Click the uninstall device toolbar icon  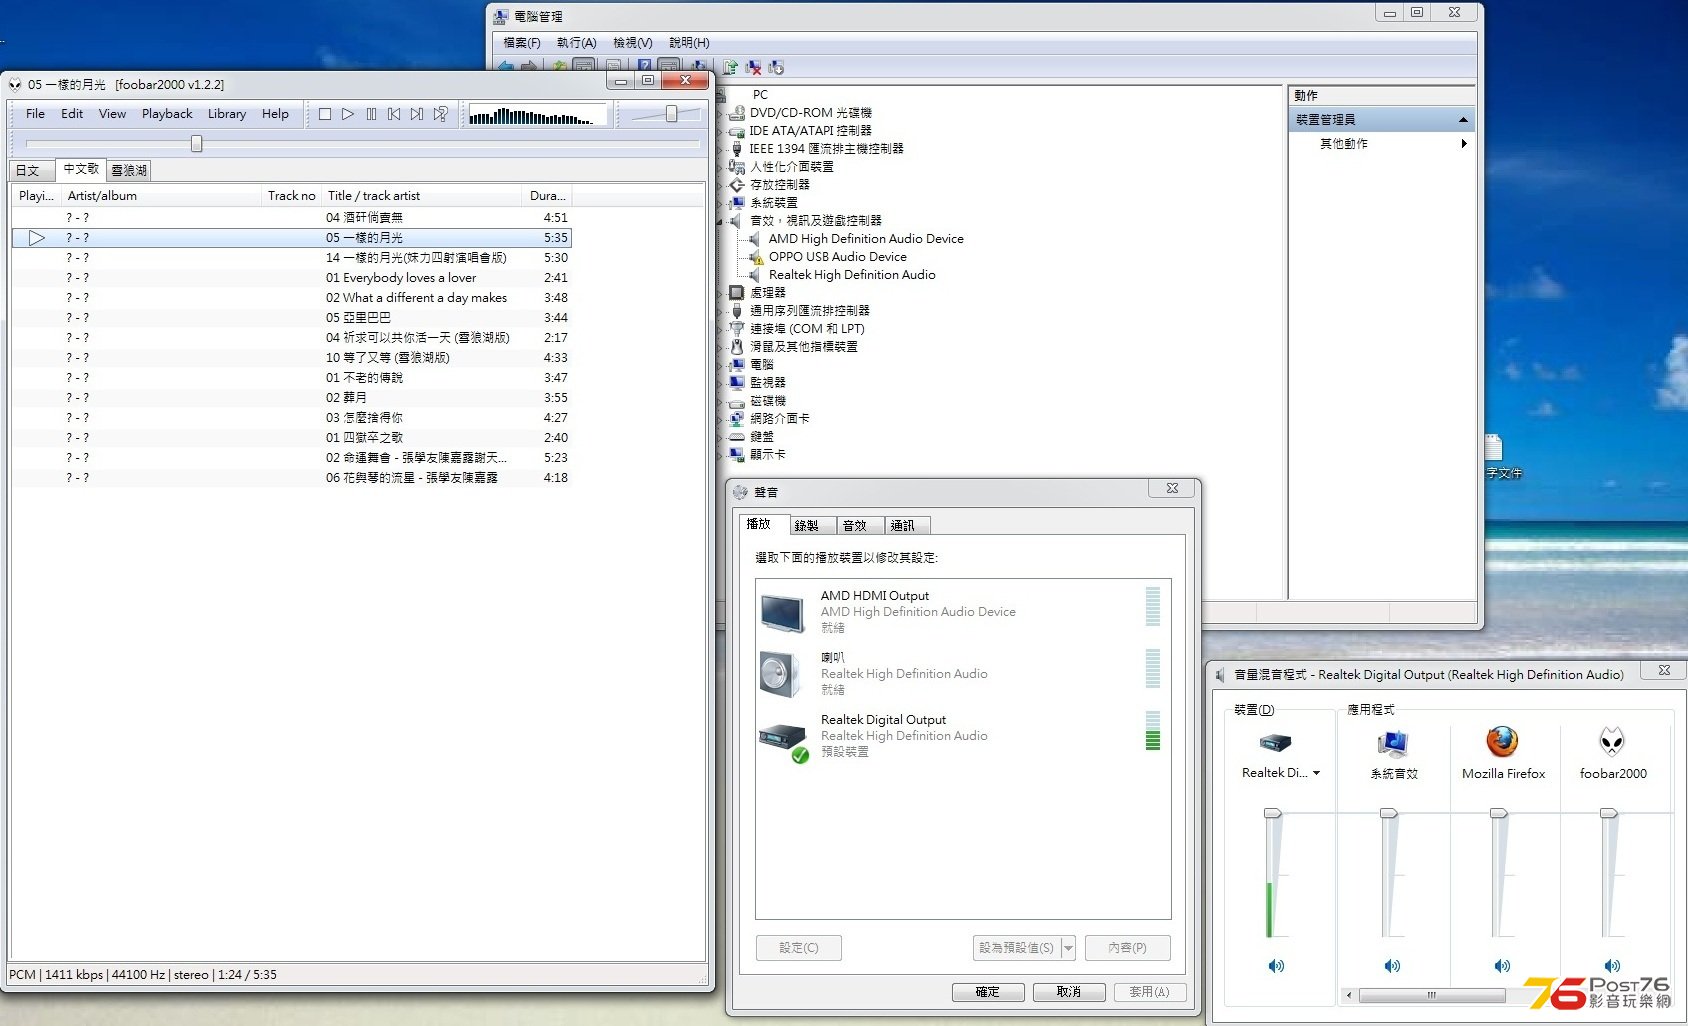(x=753, y=67)
